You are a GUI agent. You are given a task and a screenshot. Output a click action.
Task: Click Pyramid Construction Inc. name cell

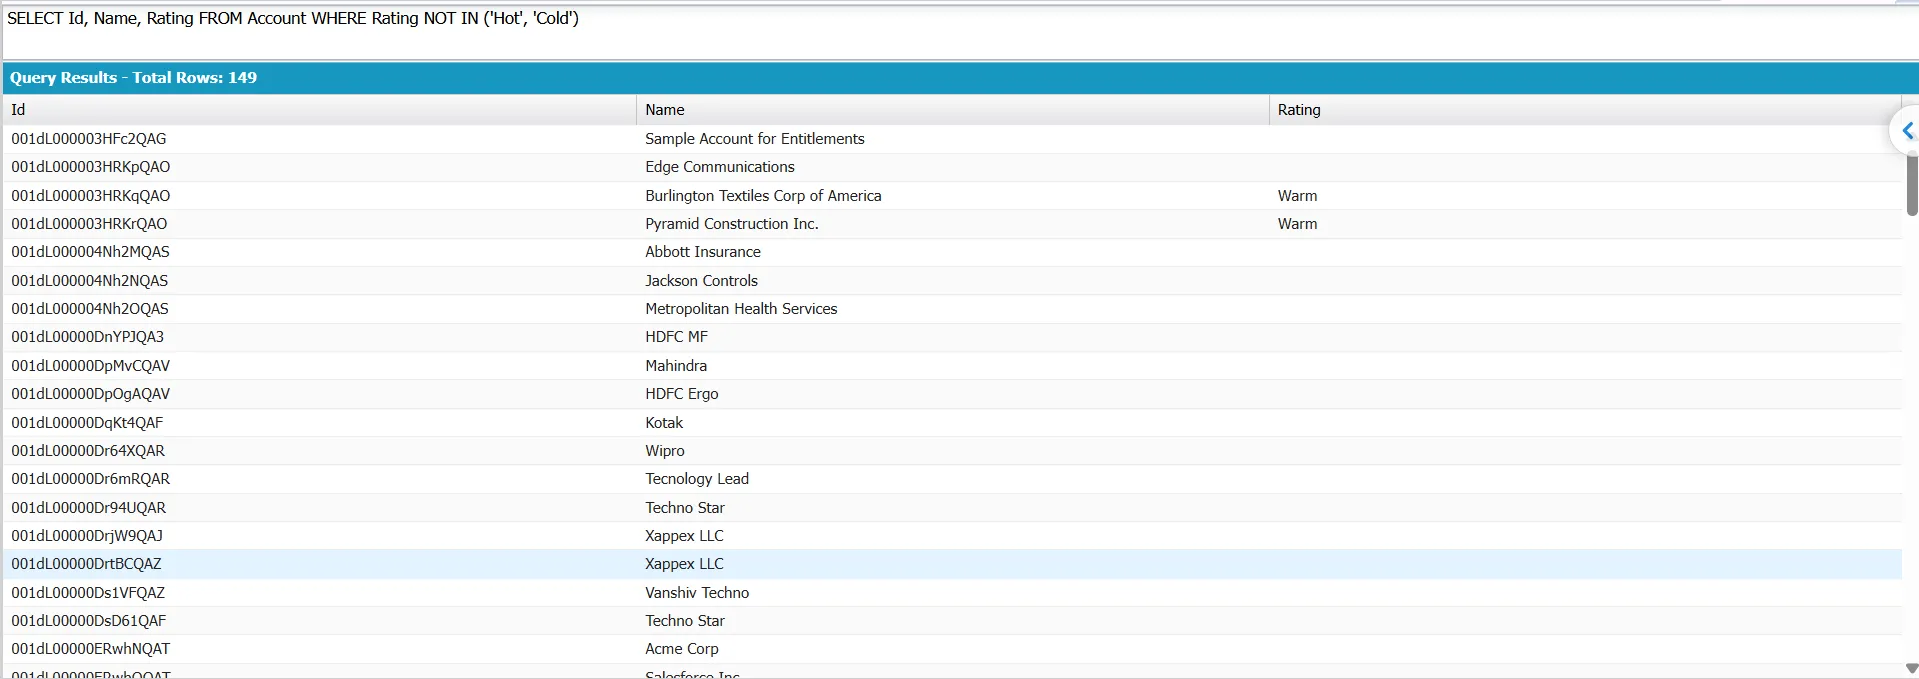point(732,224)
